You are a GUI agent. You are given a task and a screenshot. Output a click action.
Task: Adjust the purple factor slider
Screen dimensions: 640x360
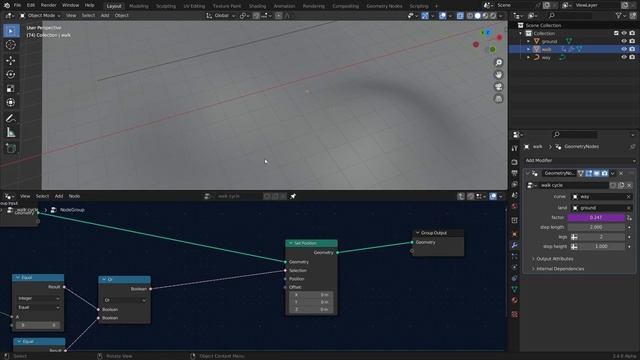(596, 218)
